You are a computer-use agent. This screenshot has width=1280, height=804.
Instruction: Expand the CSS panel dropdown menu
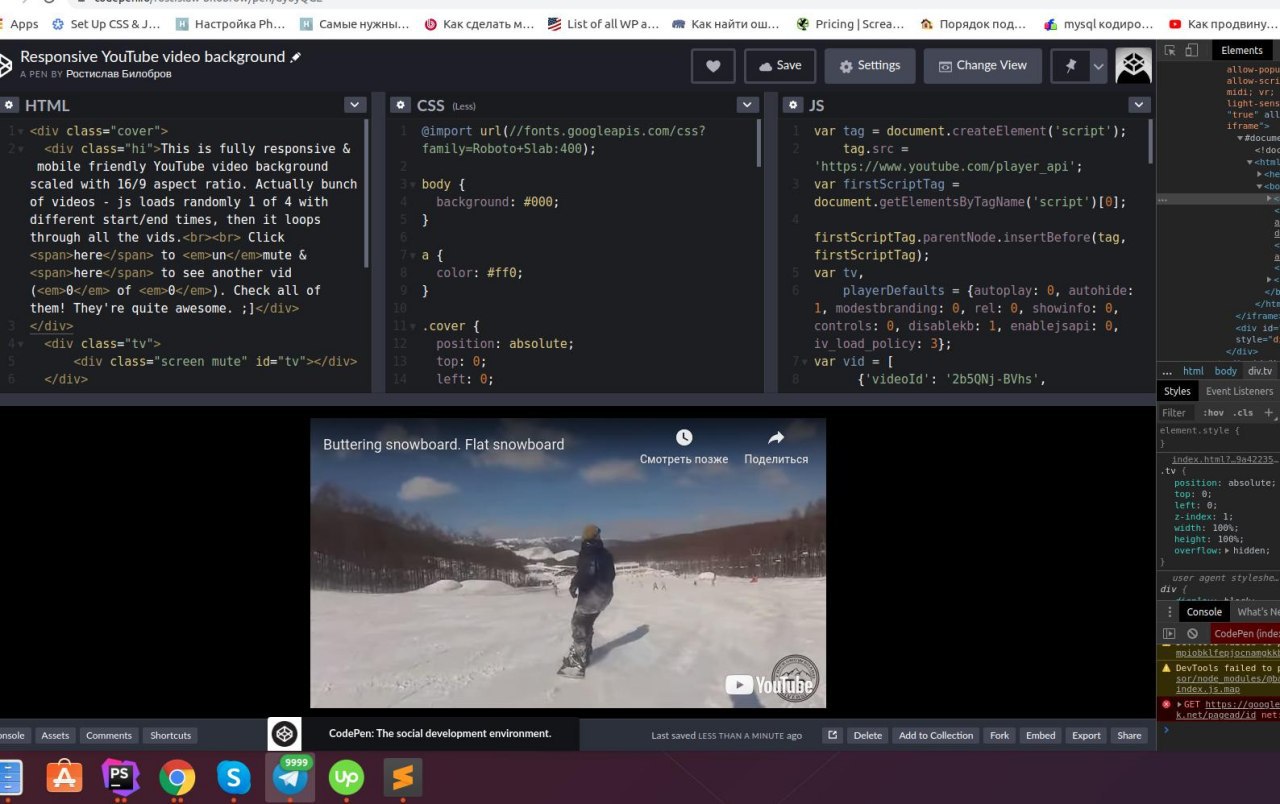click(x=747, y=105)
